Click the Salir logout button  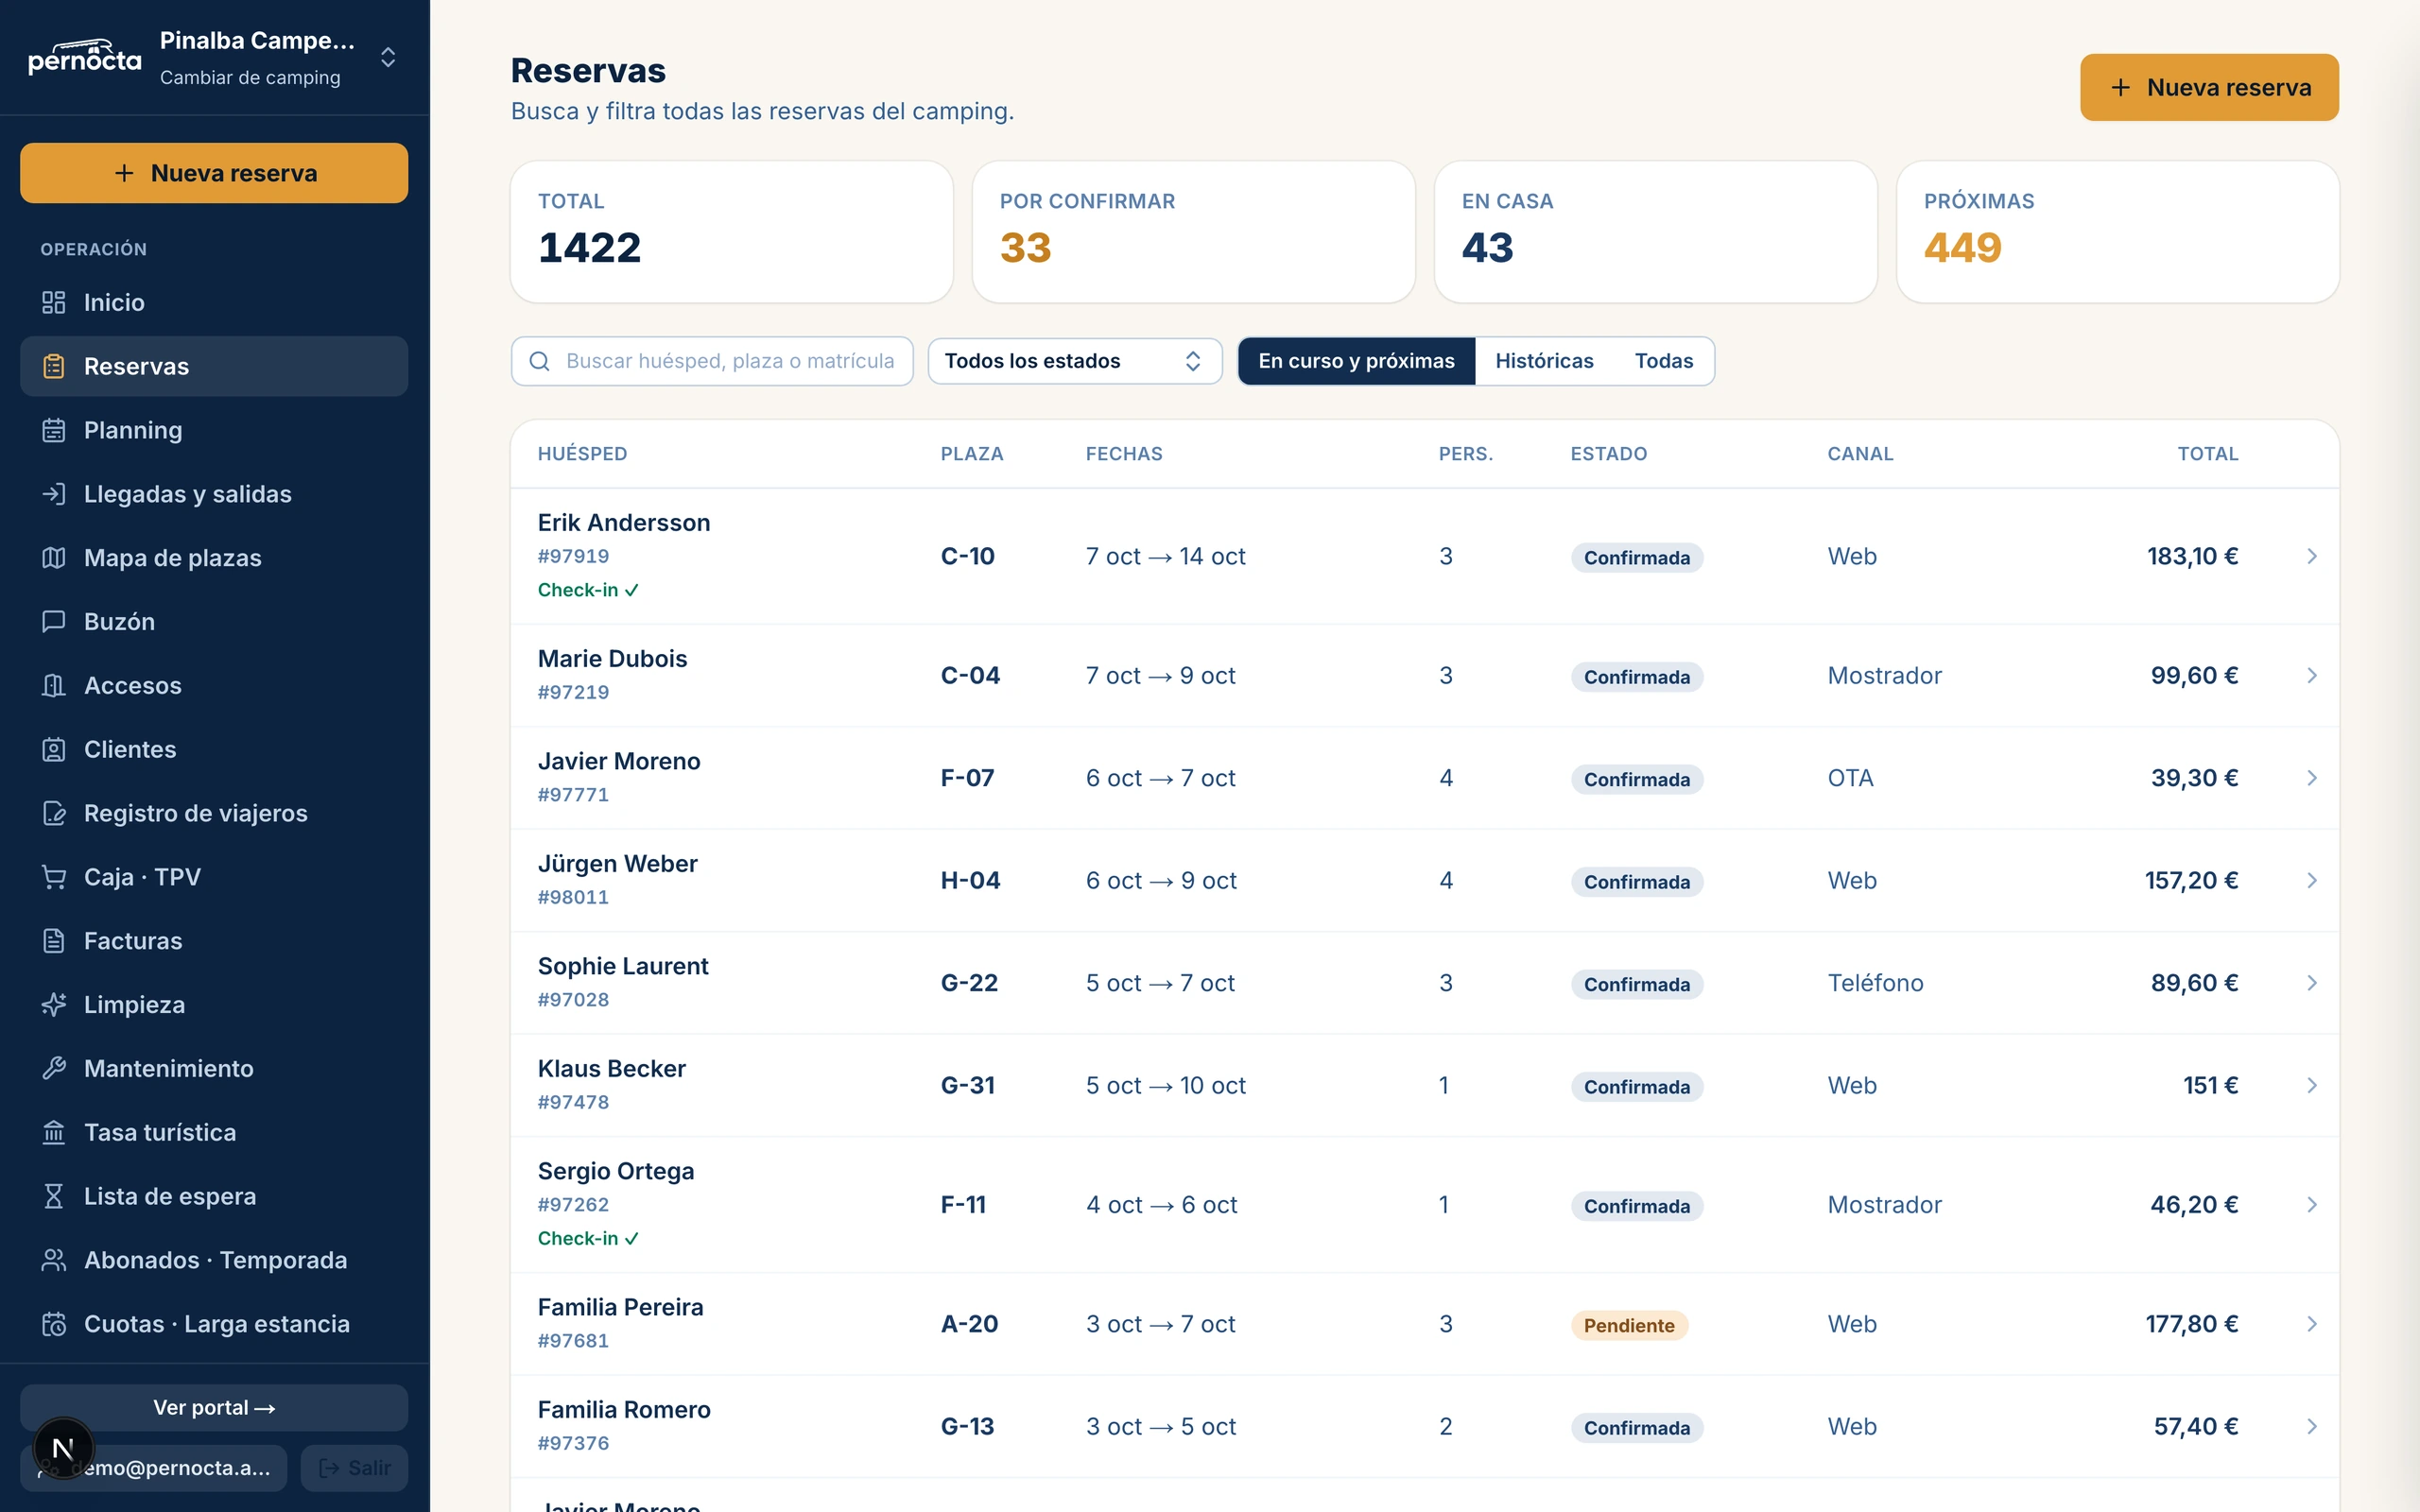click(354, 1468)
